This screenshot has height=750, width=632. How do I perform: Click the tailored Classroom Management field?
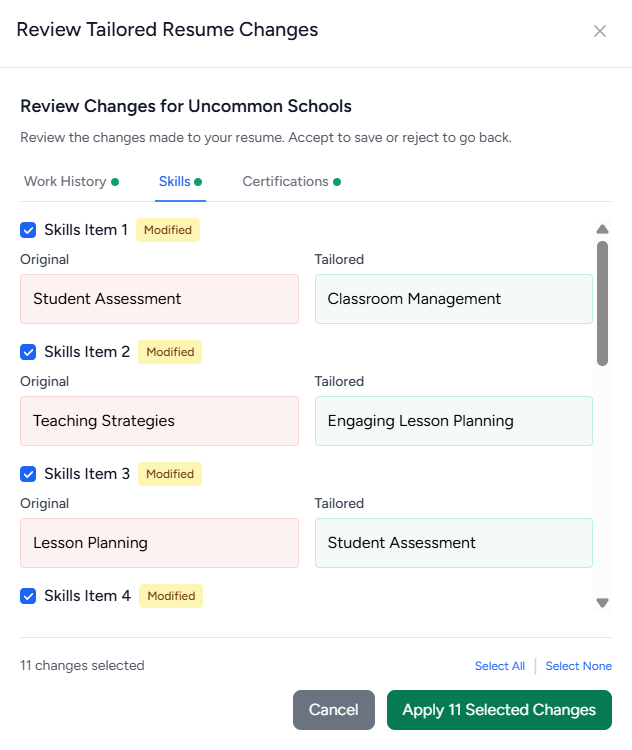[x=454, y=299]
